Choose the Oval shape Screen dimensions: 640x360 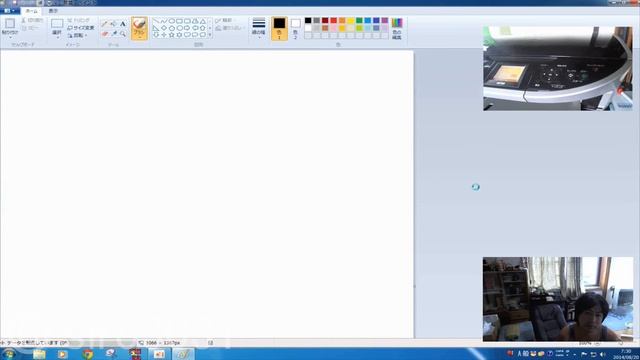click(x=171, y=21)
